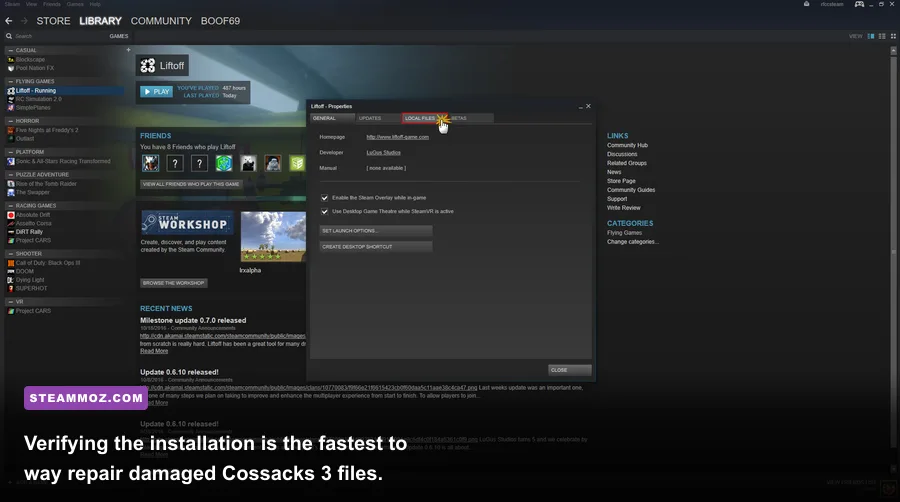The width and height of the screenshot is (900, 502).
Task: Open the COMMUNITY section
Action: coord(161,21)
